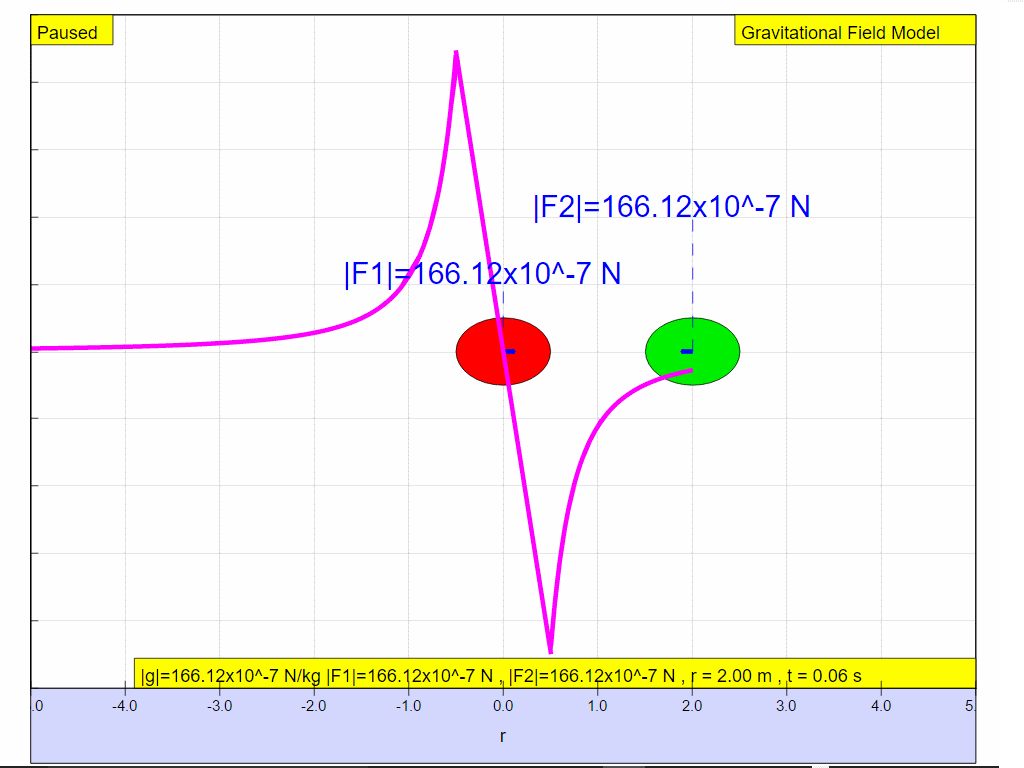Click the 4.0 tick on r axis
Viewport: 1024px width, 768px height.
881,706
